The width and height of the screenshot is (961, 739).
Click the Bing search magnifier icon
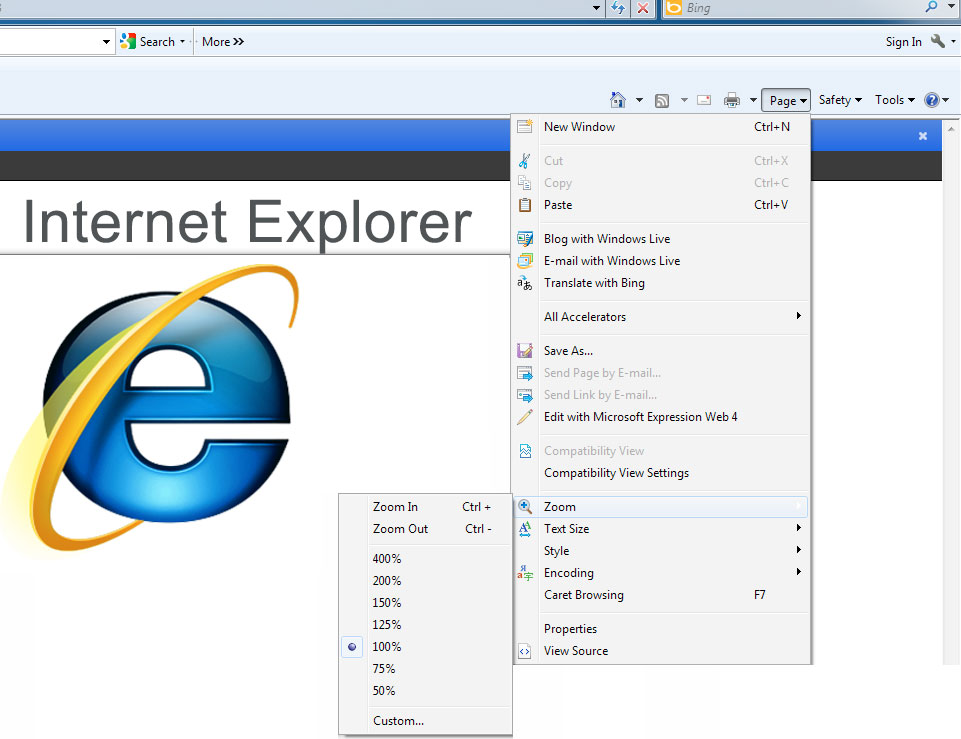[x=932, y=7]
